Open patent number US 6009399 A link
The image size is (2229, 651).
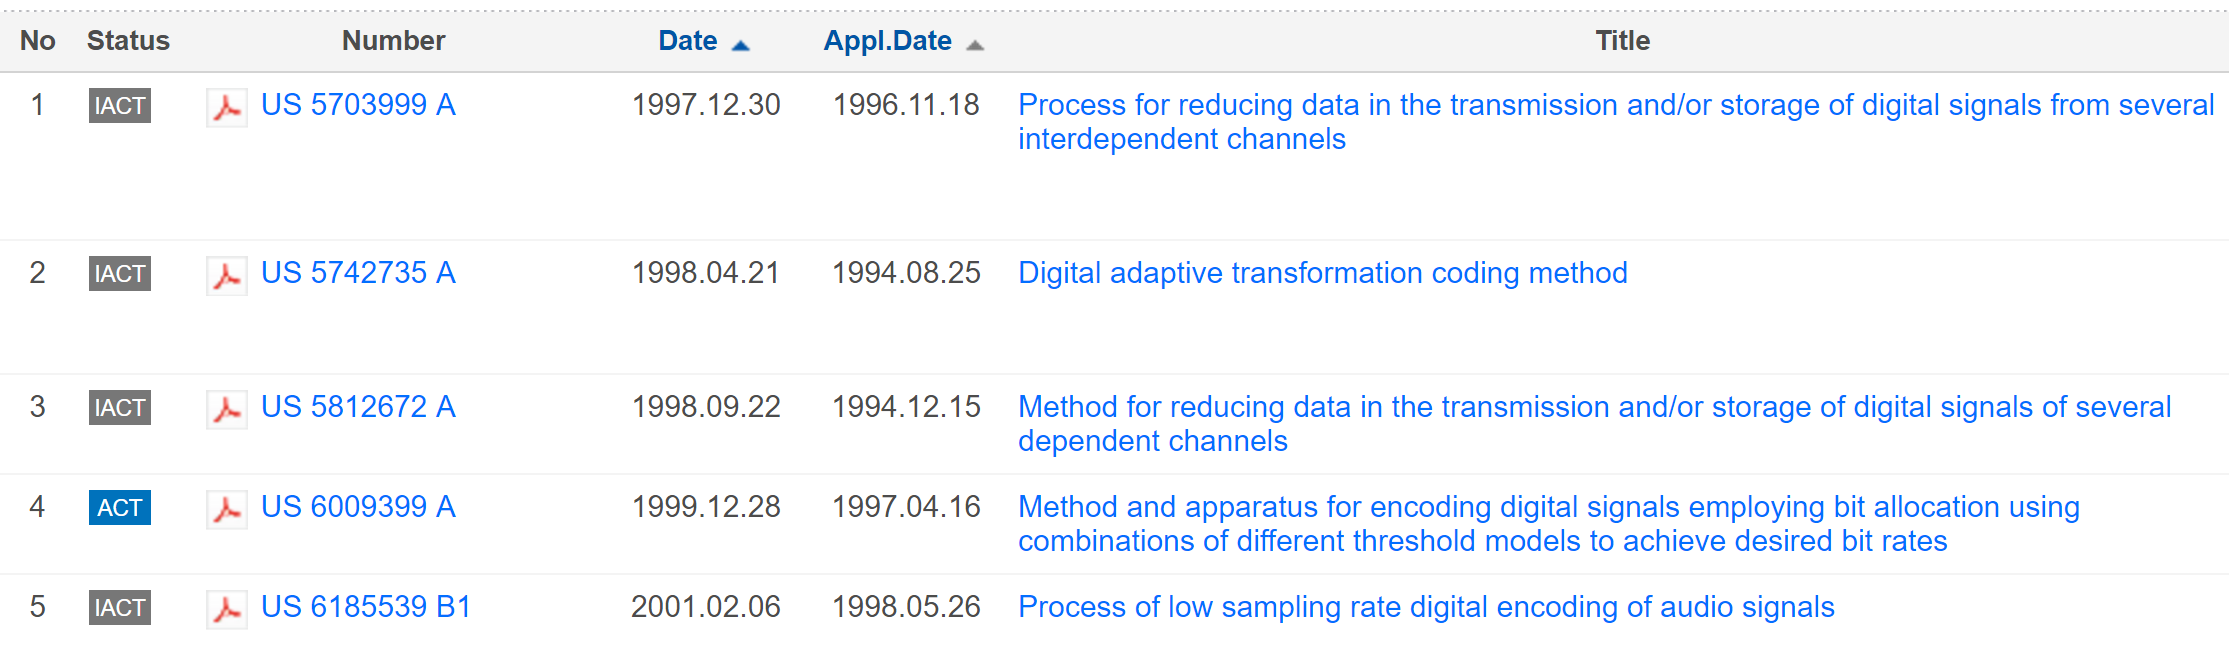coord(358,507)
